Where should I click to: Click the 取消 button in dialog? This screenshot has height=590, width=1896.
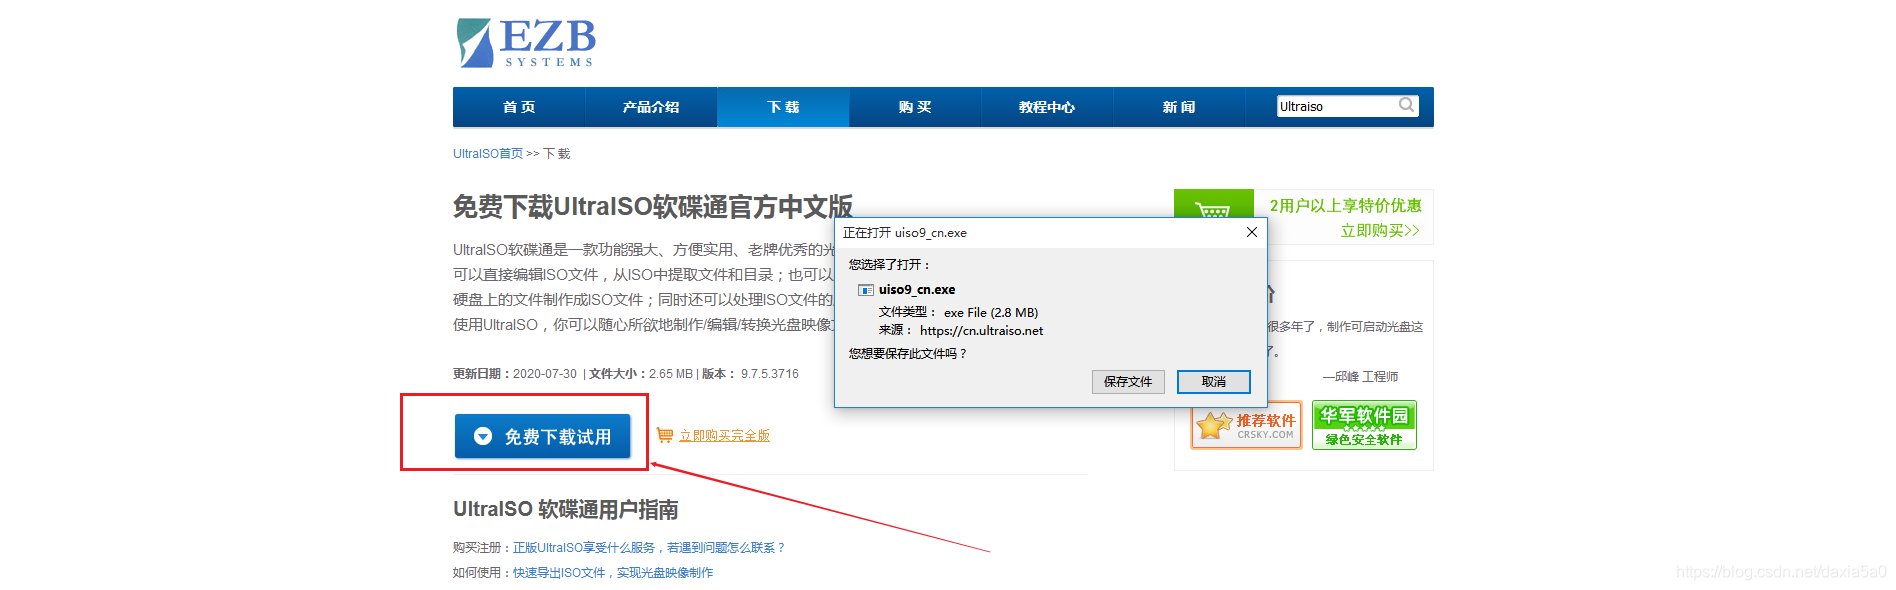[x=1214, y=382]
